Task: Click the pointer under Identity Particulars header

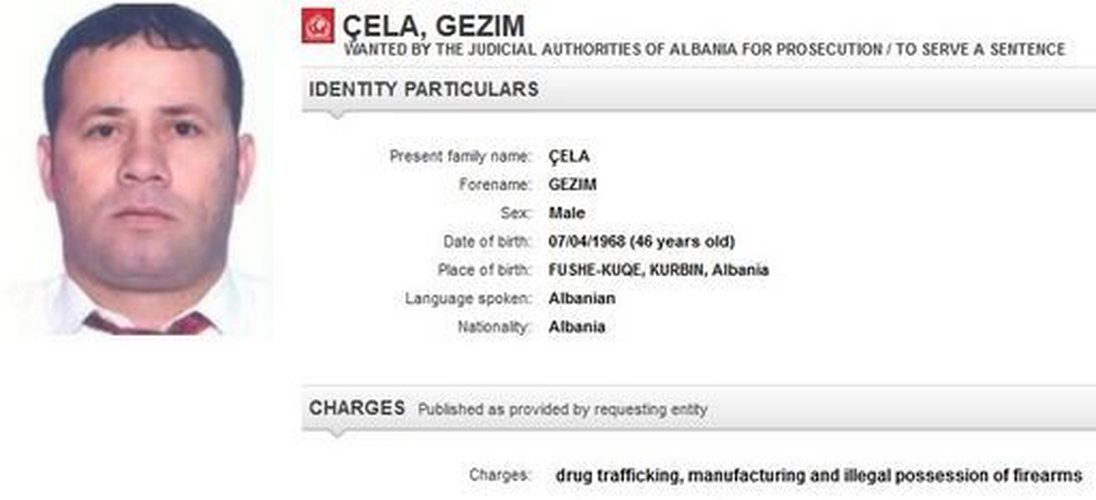Action: pyautogui.click(x=337, y=114)
